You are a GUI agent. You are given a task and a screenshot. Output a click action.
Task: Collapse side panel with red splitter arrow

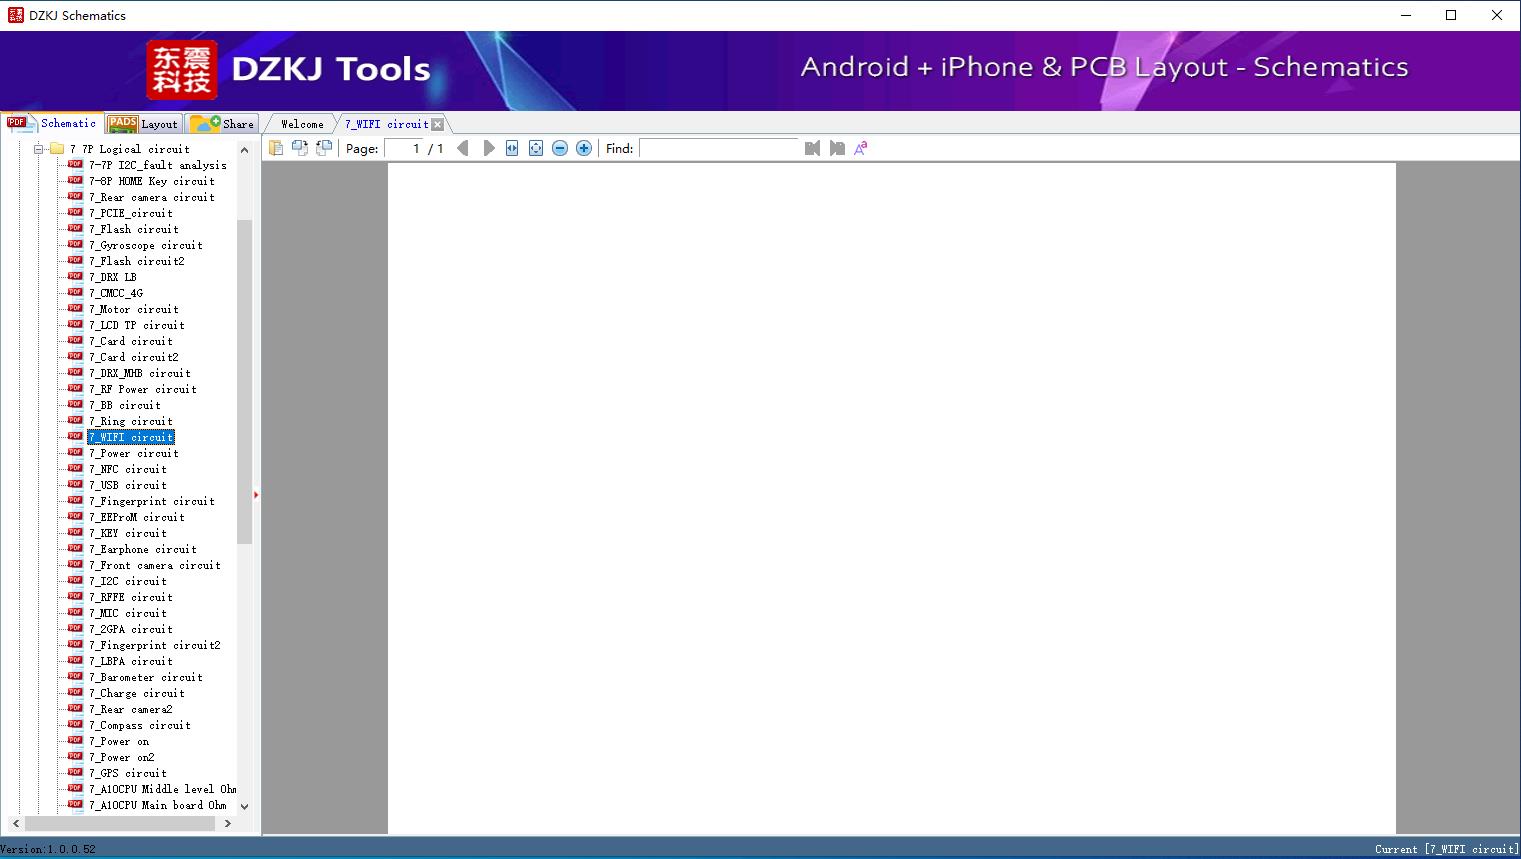(x=256, y=494)
